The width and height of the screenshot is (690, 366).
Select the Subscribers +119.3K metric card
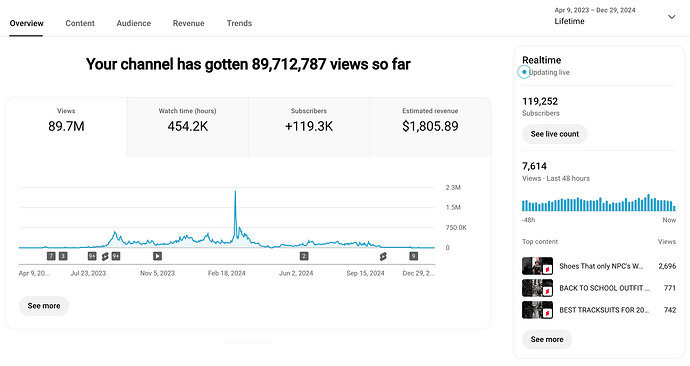coord(309,127)
